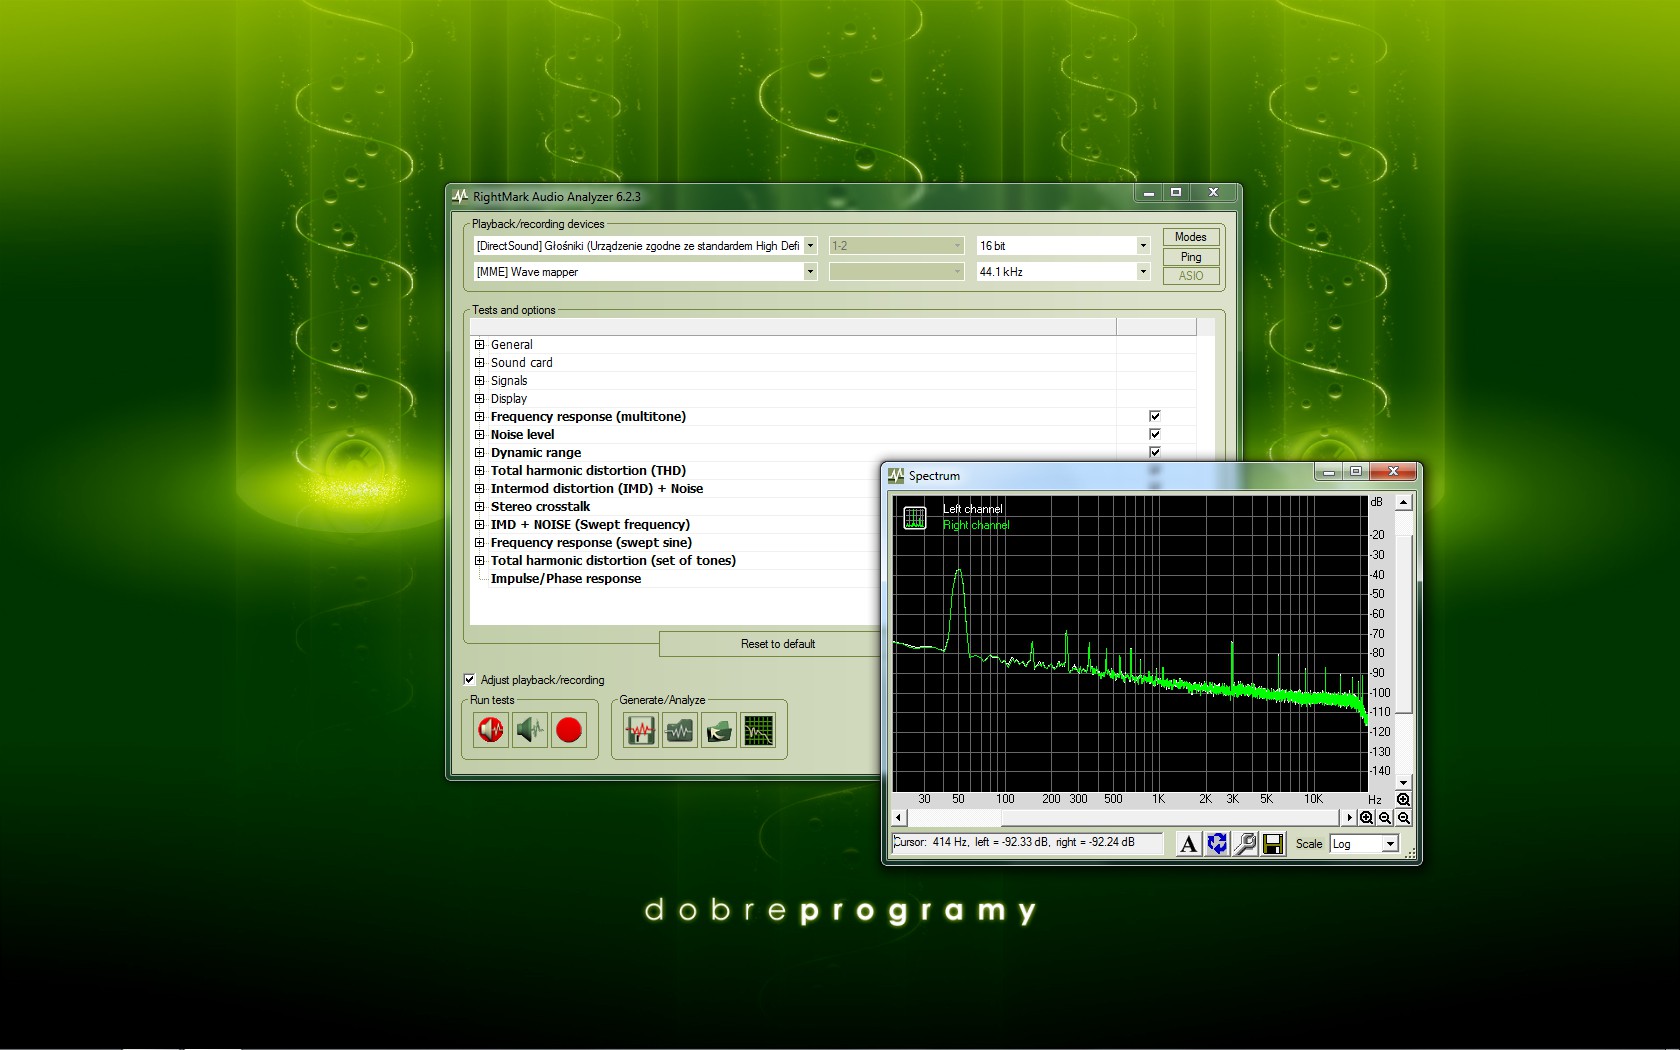
Task: Click the Reset to default button
Action: click(777, 644)
